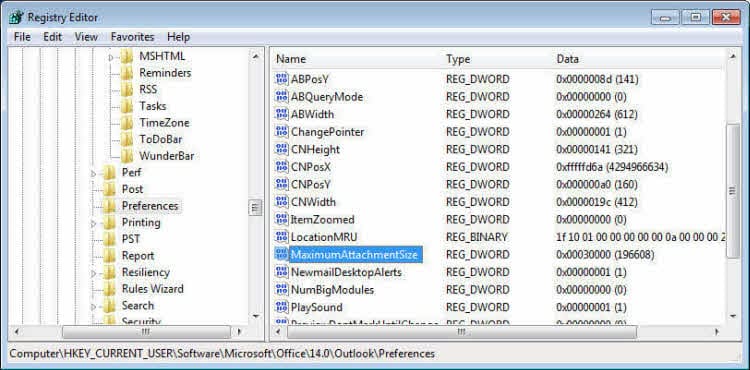Click the ABWidth DWORD value icon
This screenshot has height=370, width=750.
click(x=282, y=114)
